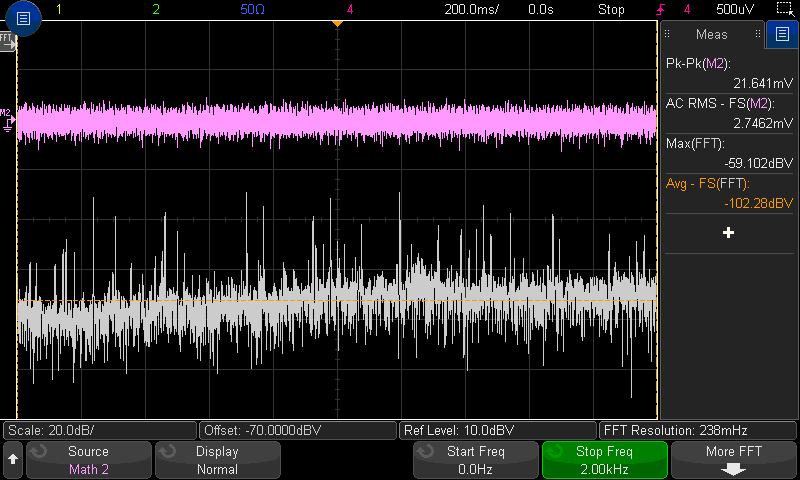This screenshot has height=480, width=800.
Task: Tap the 0.0s horizontal delay value
Action: pos(541,9)
